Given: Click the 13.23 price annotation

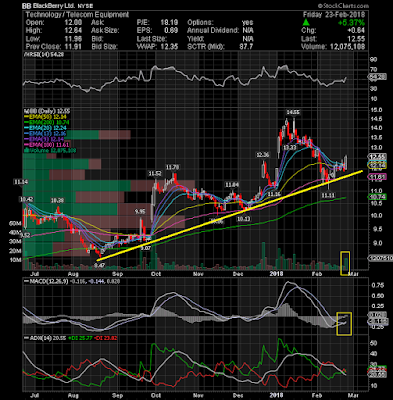Looking at the screenshot, I should pyautogui.click(x=289, y=147).
